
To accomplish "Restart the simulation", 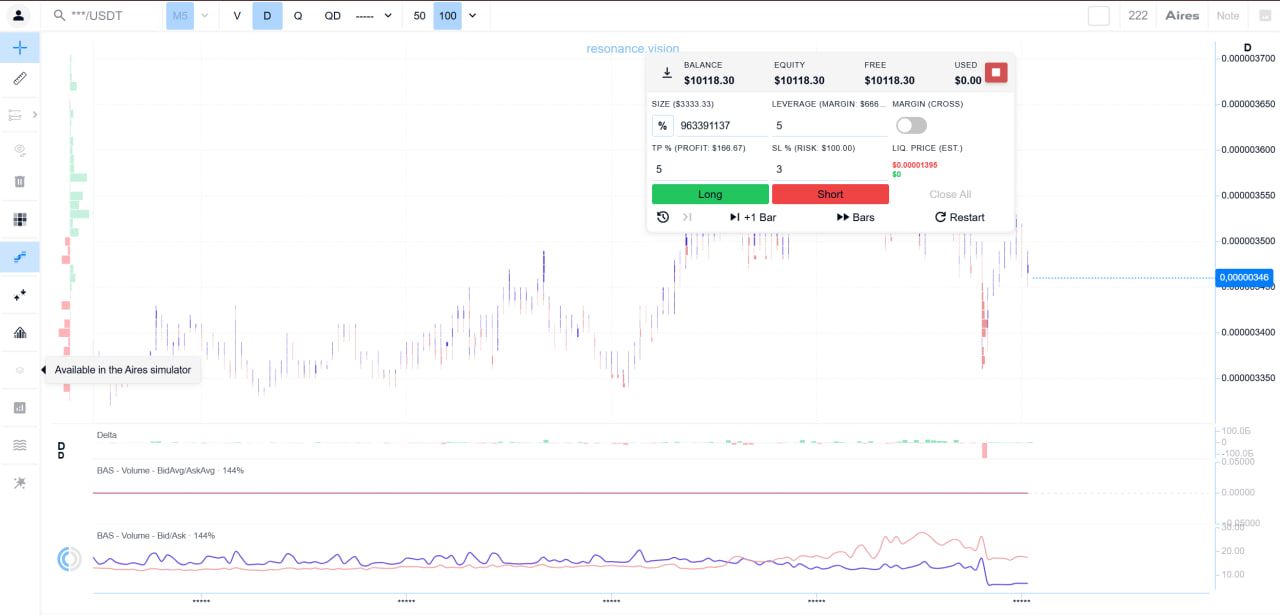I will pyautogui.click(x=959, y=217).
